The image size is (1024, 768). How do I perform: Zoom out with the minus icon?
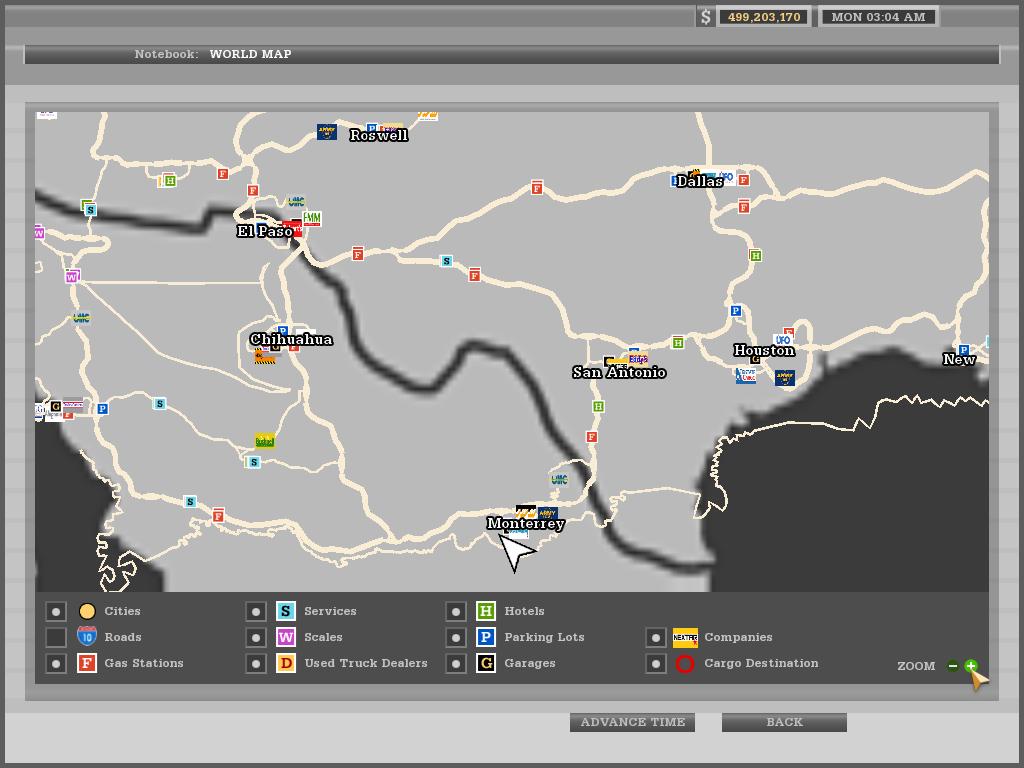pos(953,666)
